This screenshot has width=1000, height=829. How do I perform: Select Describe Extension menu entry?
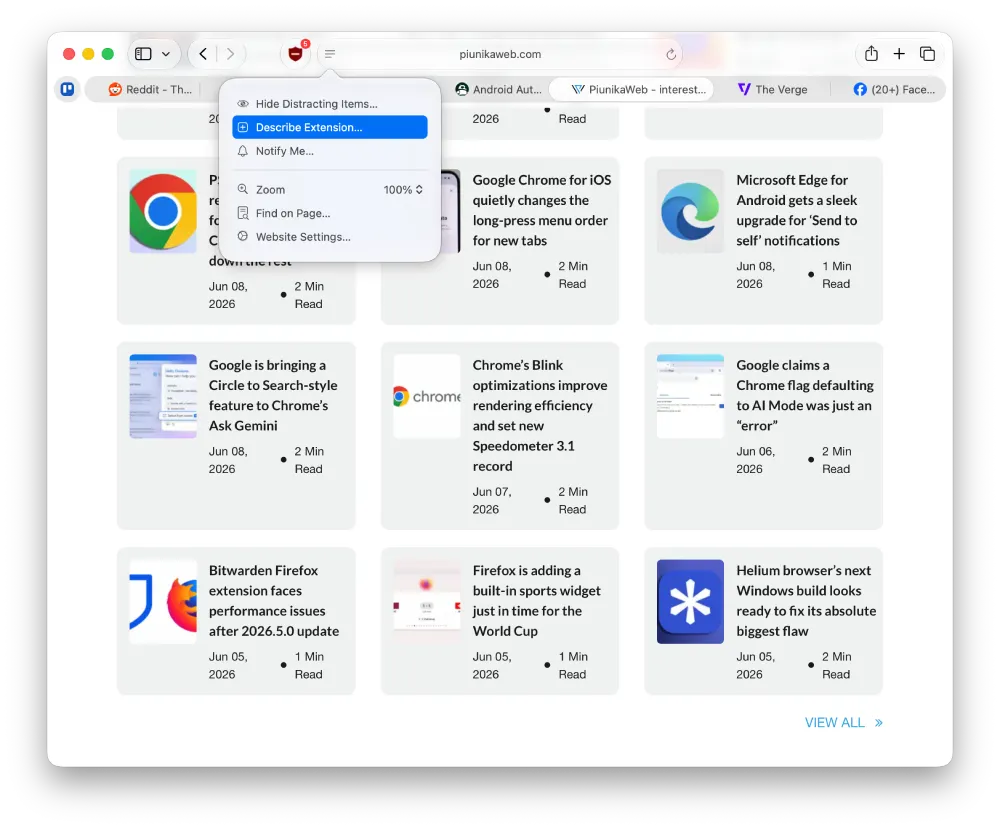(330, 127)
